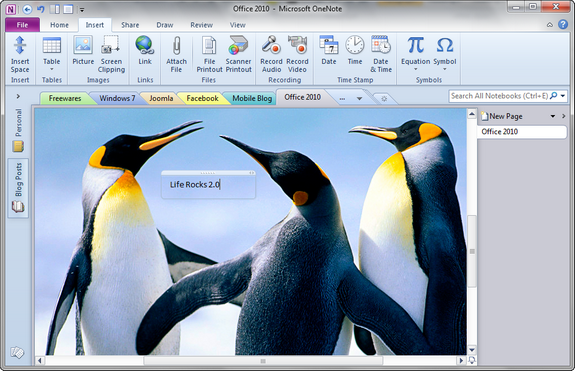Open the Joomla section tab

[x=161, y=98]
